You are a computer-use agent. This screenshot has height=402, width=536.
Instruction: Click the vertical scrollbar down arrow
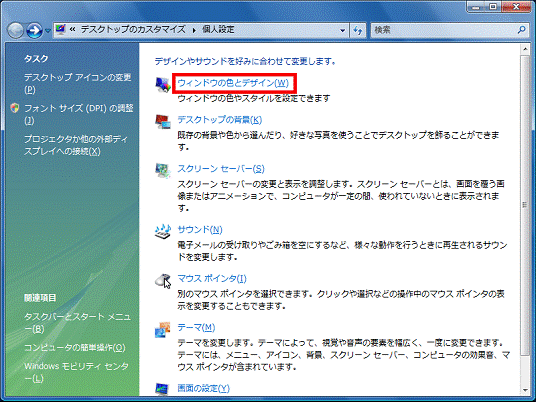pyautogui.click(x=525, y=390)
